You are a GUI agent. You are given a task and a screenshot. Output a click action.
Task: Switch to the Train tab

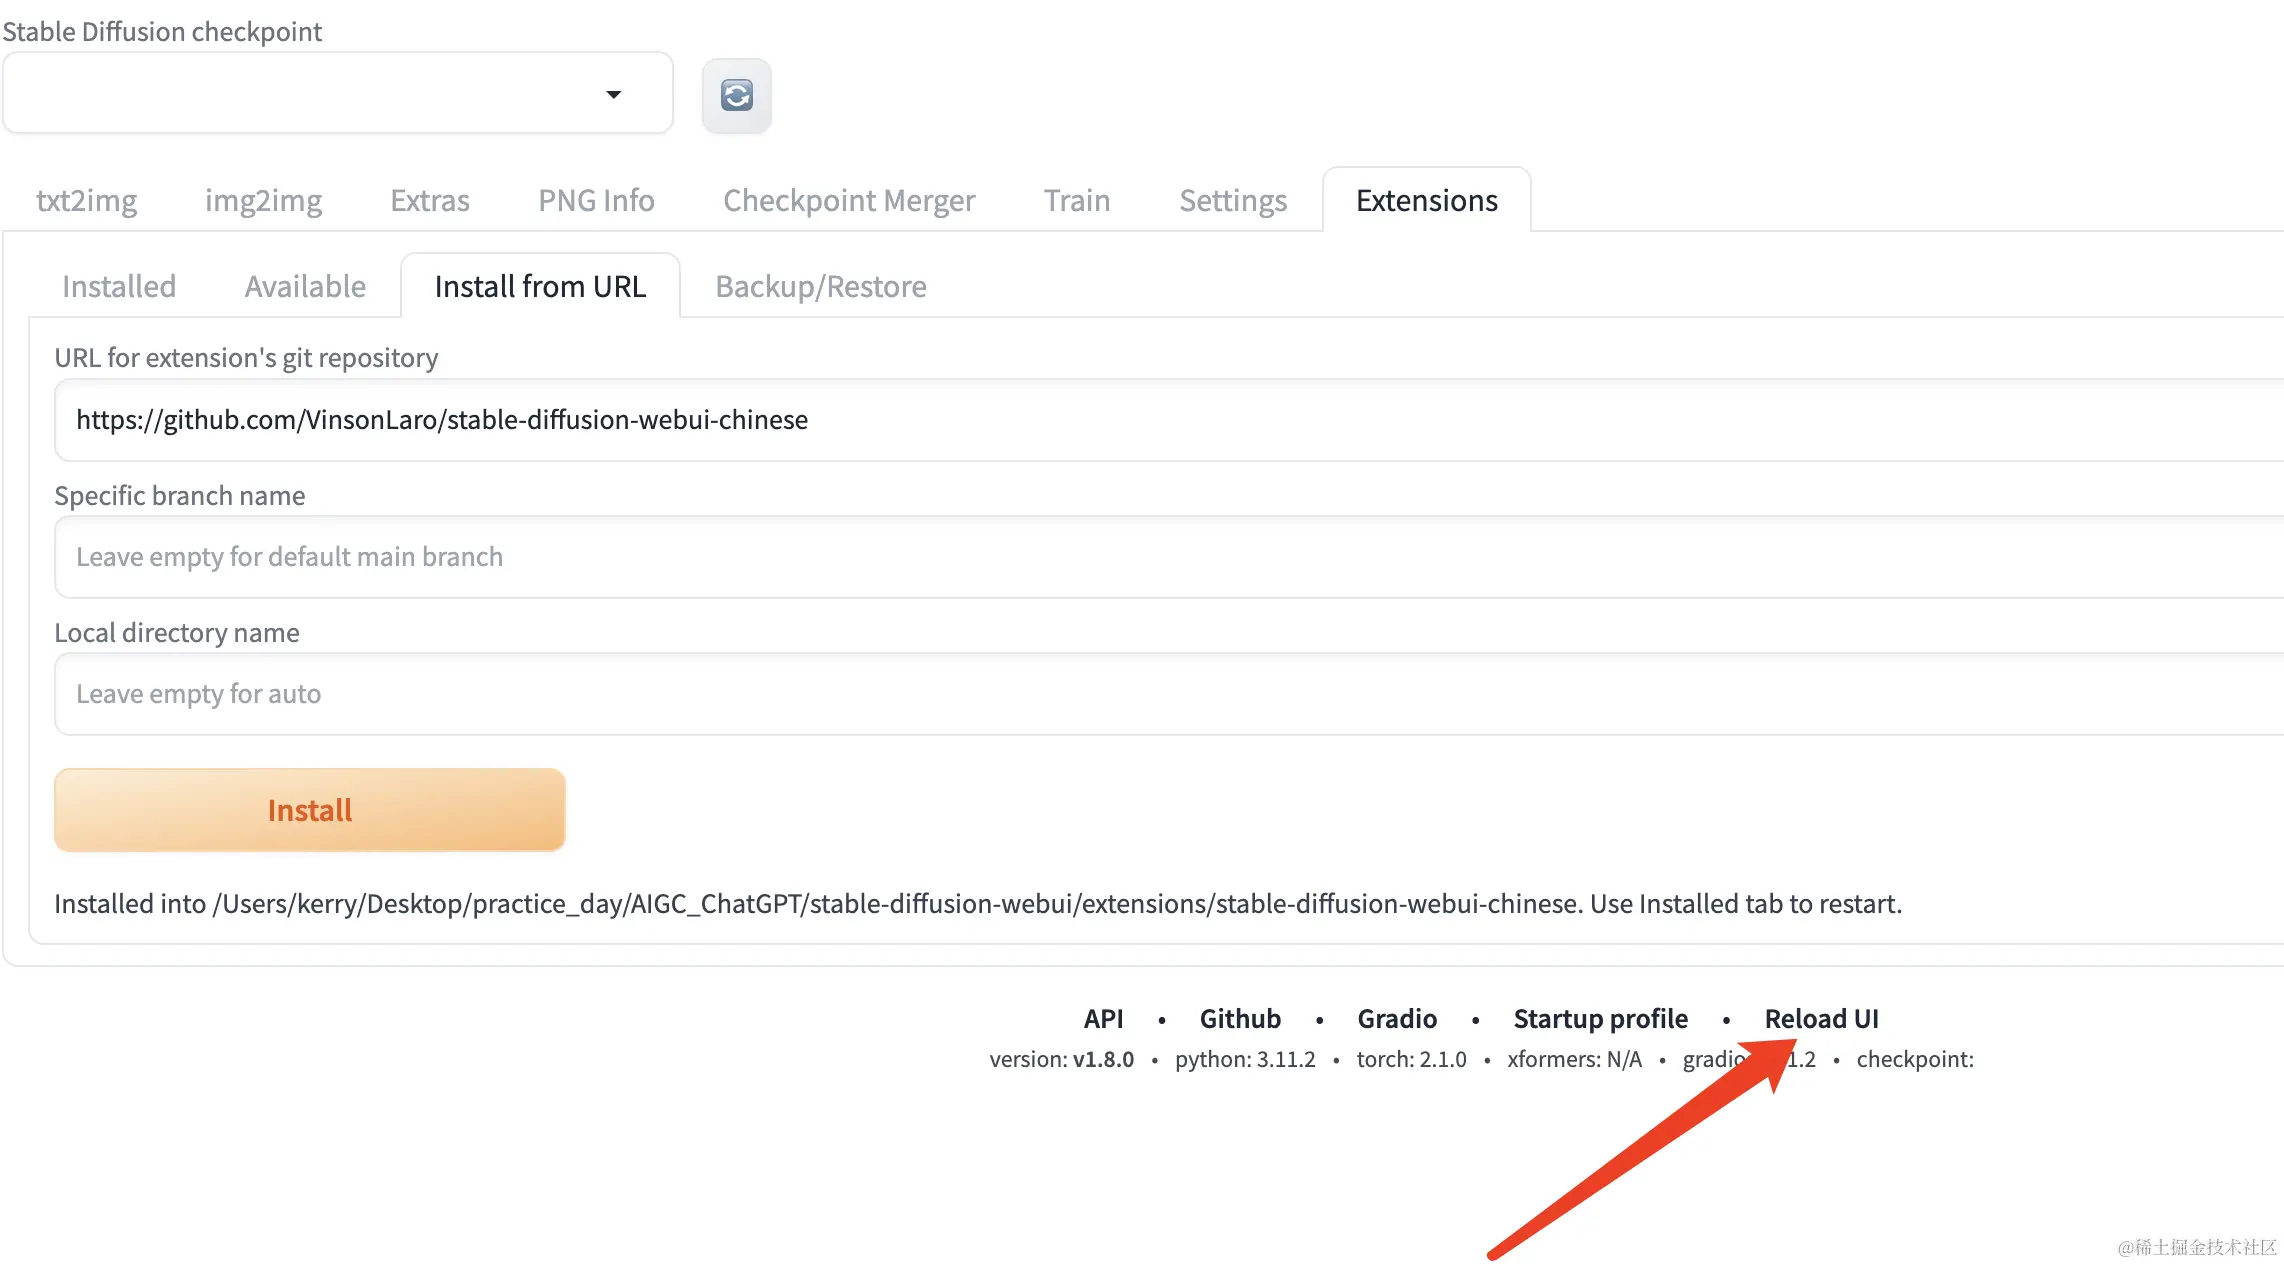(x=1076, y=200)
